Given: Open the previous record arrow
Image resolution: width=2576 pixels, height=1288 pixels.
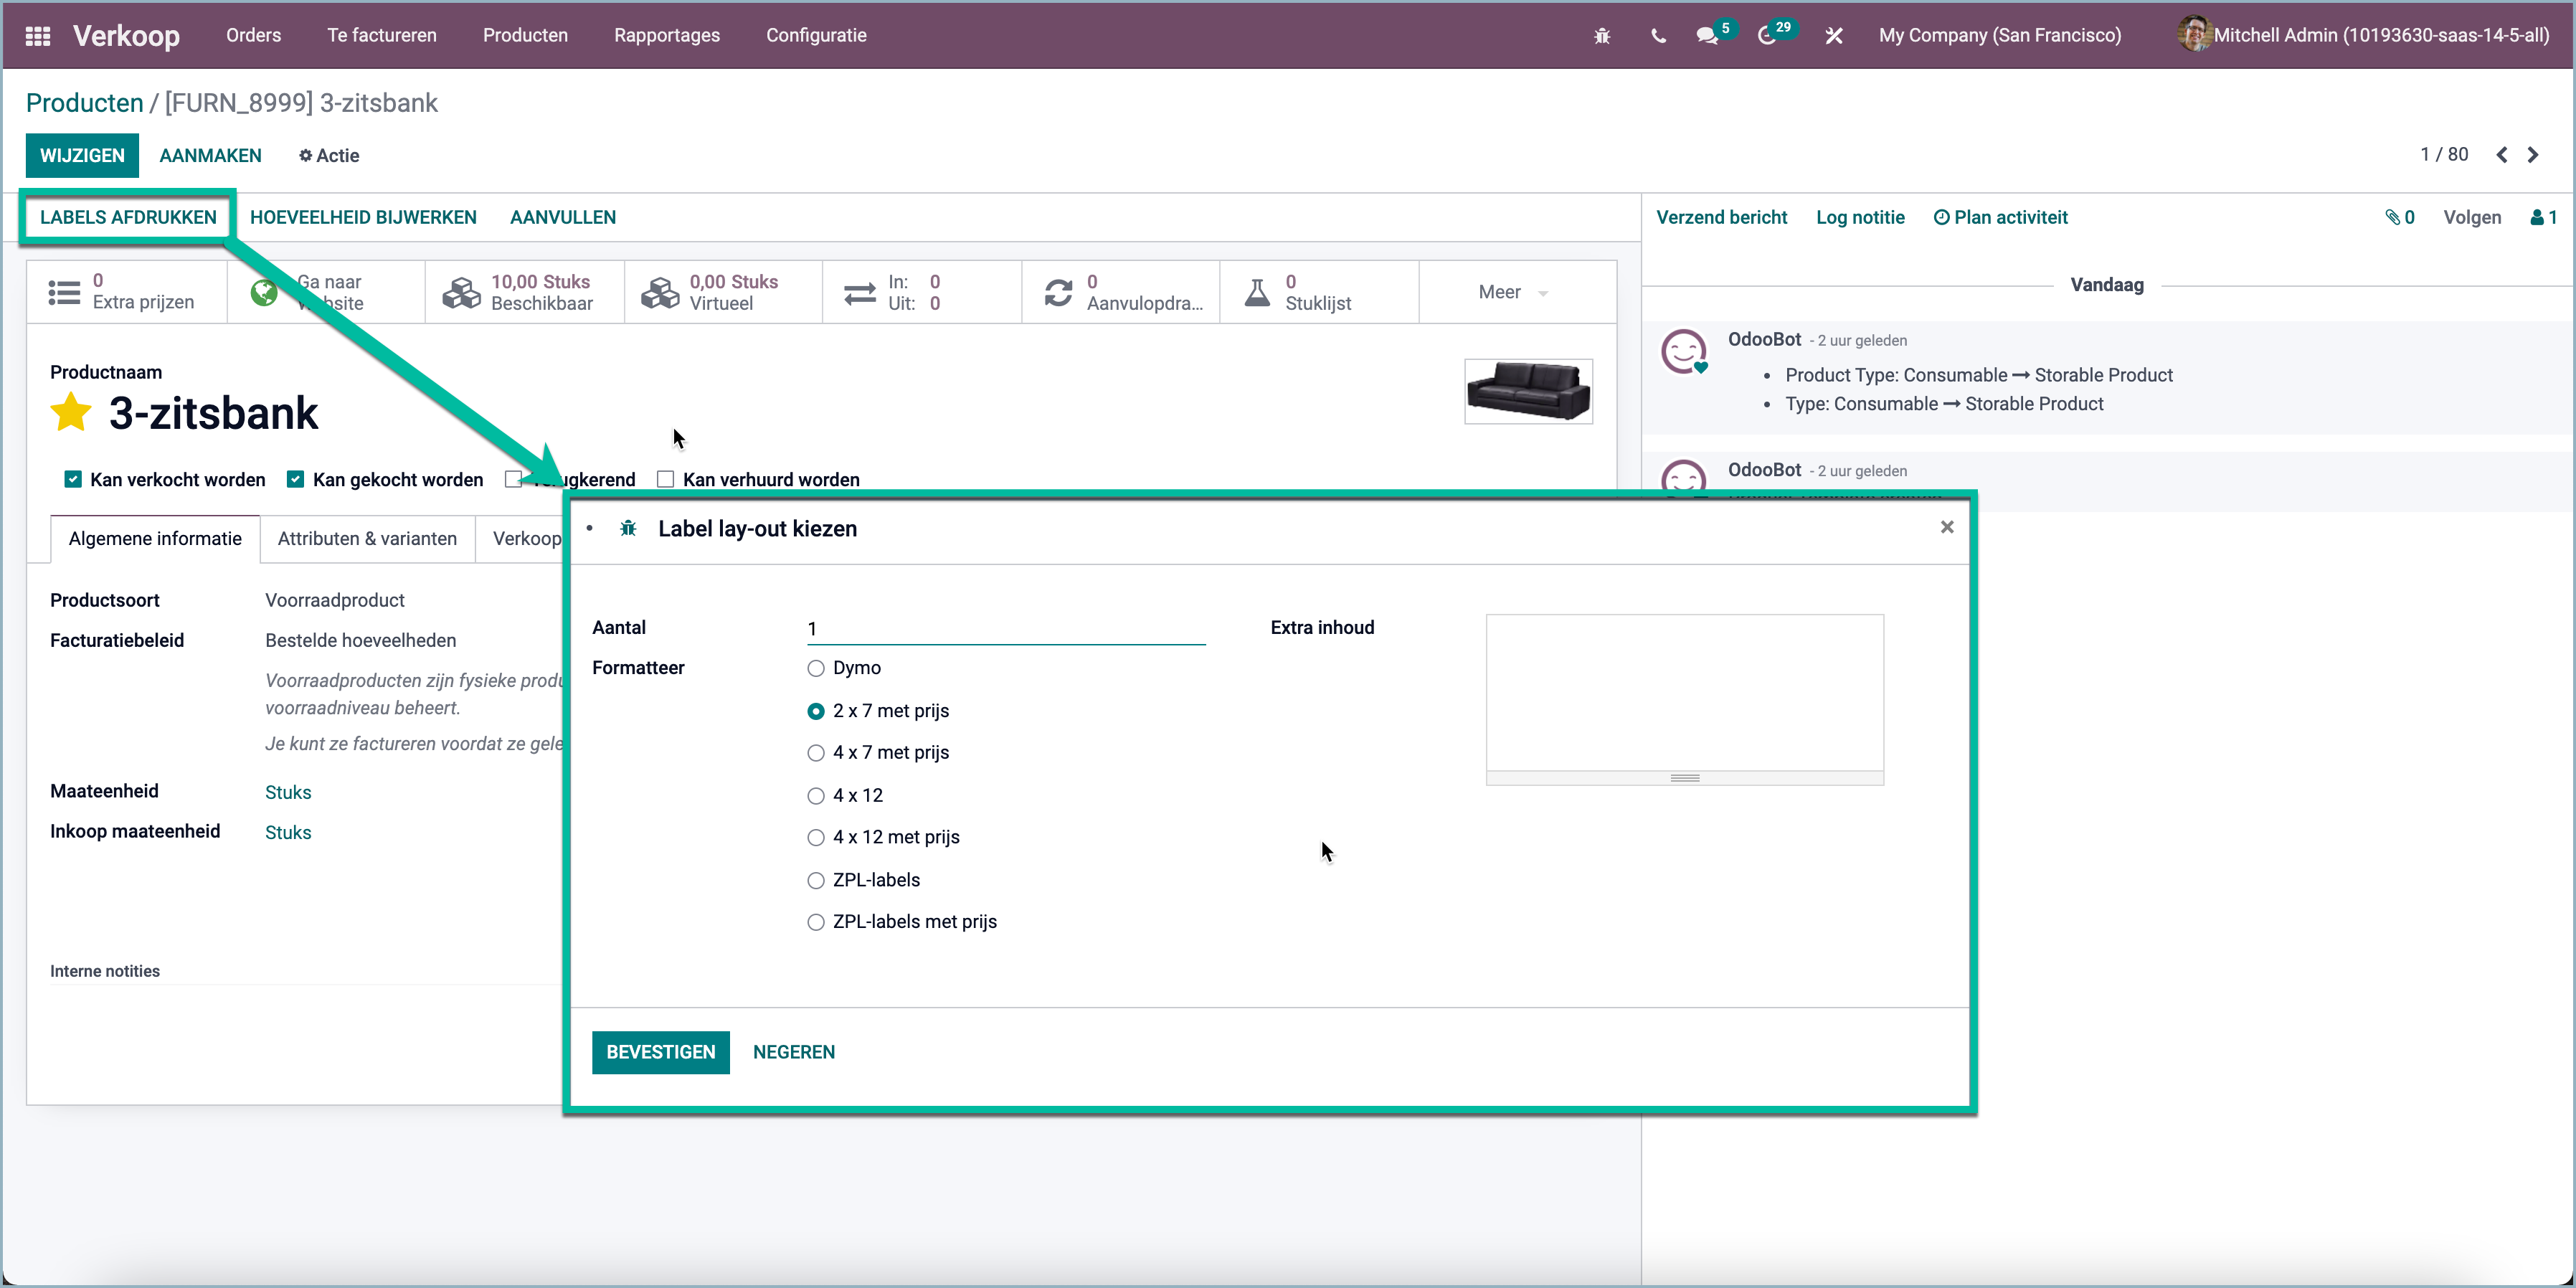Looking at the screenshot, I should tap(2501, 154).
